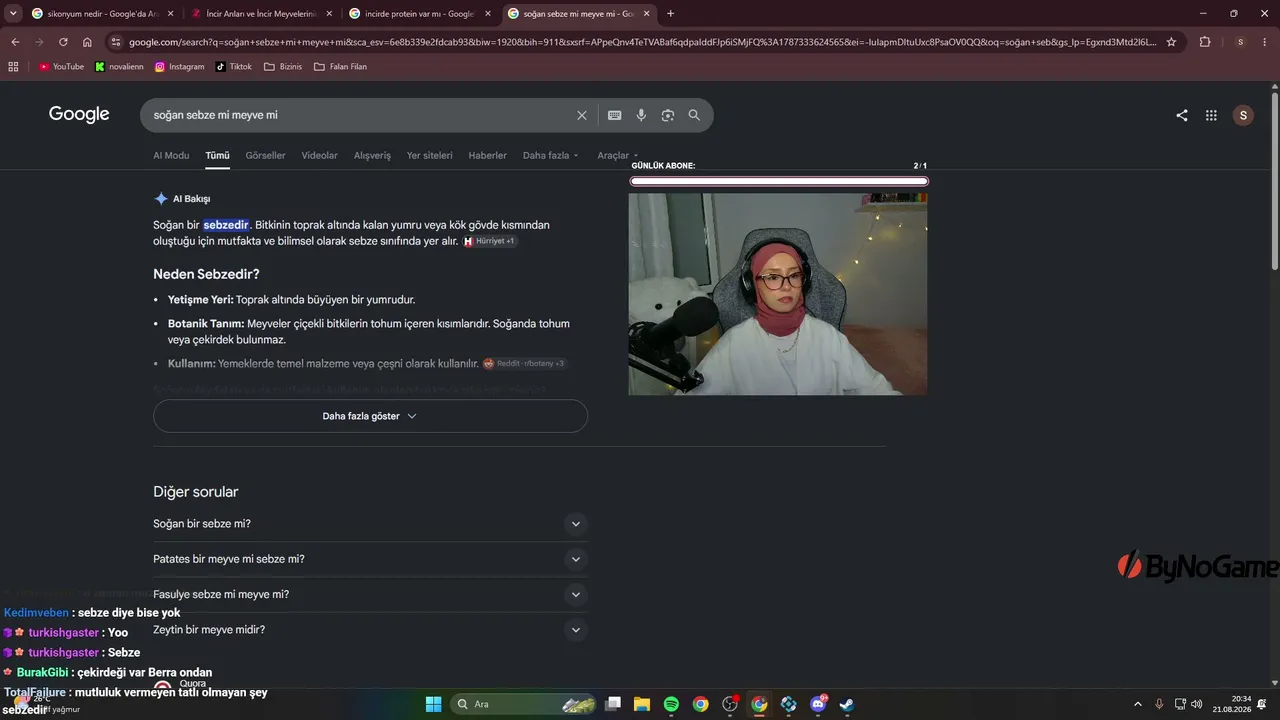This screenshot has width=1280, height=720.
Task: Go back to the previous page
Action: click(15, 42)
